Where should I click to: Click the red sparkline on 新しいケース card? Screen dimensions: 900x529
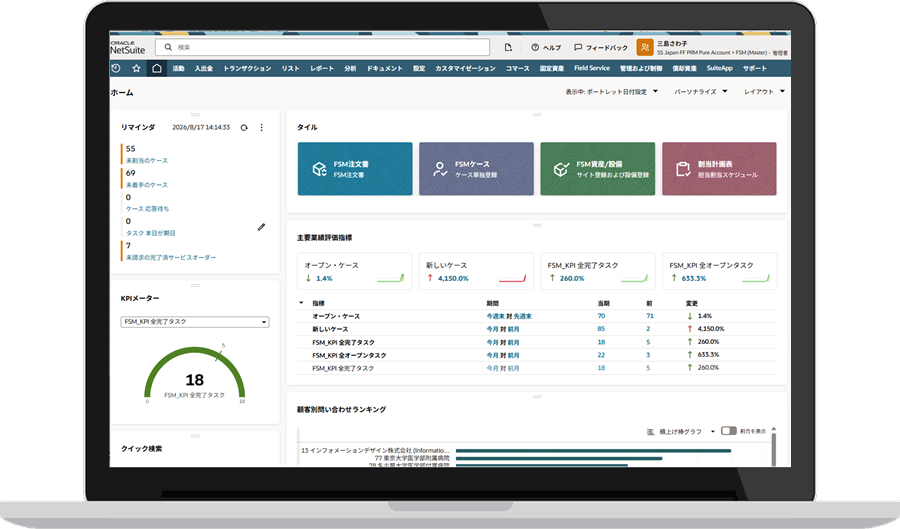tap(513, 278)
